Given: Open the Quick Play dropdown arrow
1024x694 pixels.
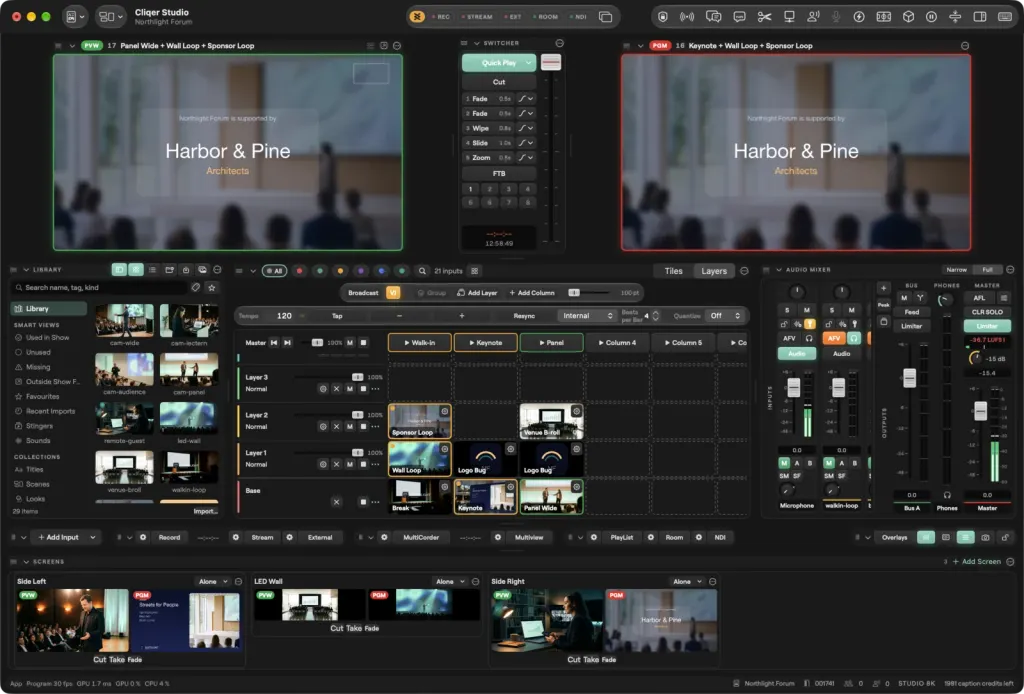Looking at the screenshot, I should pyautogui.click(x=528, y=63).
